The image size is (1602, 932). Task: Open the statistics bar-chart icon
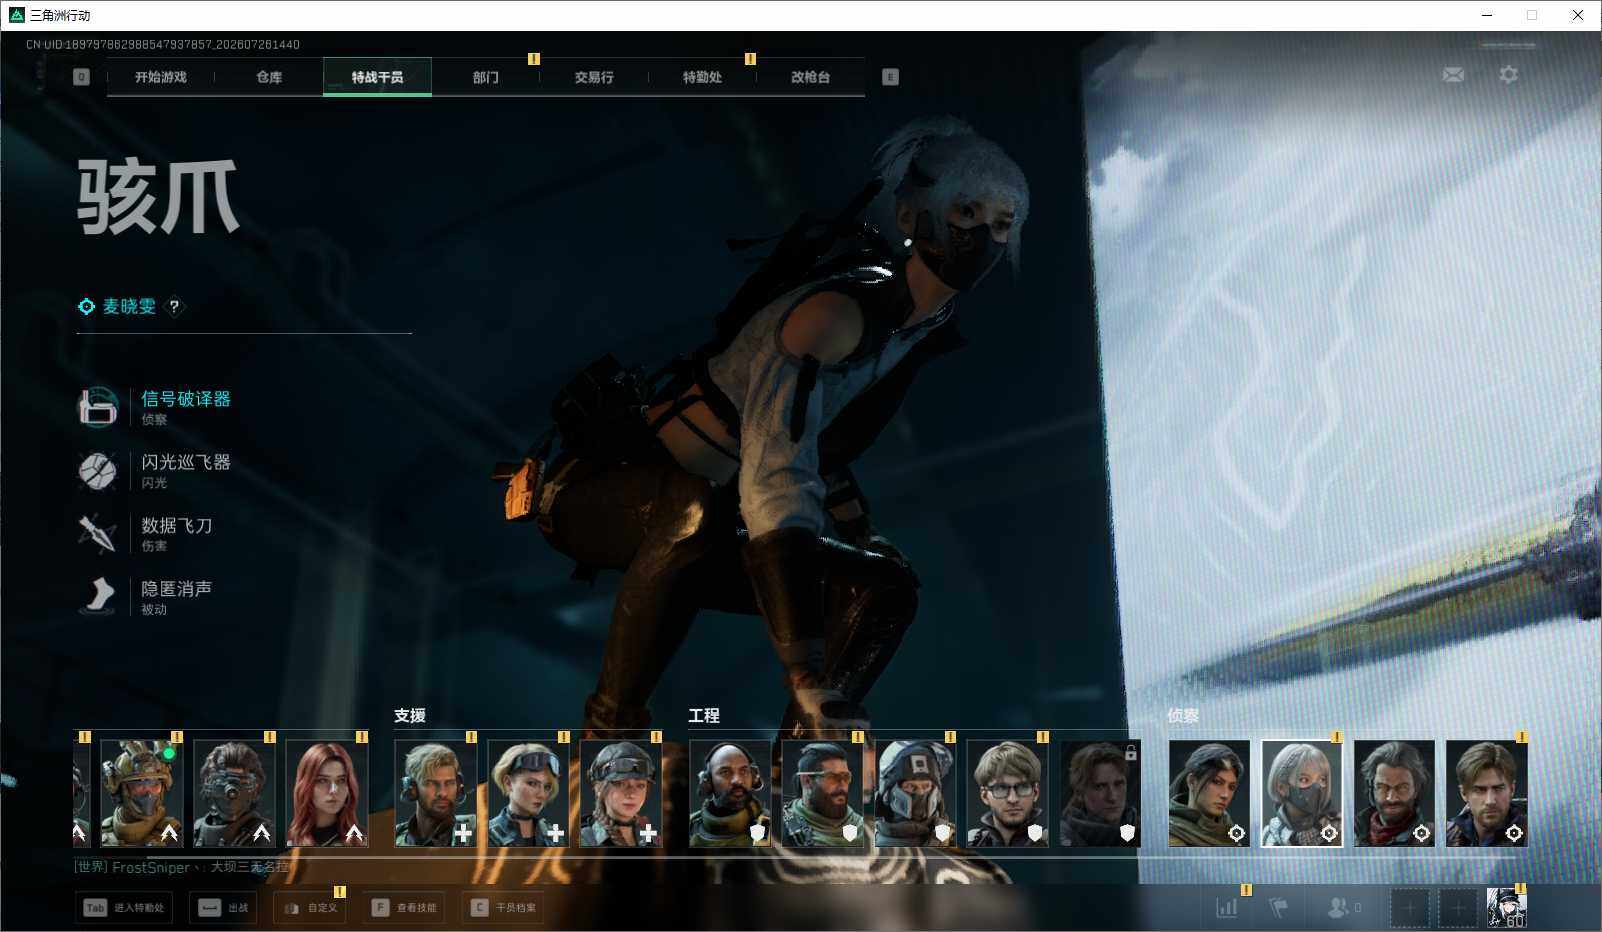click(x=1227, y=908)
